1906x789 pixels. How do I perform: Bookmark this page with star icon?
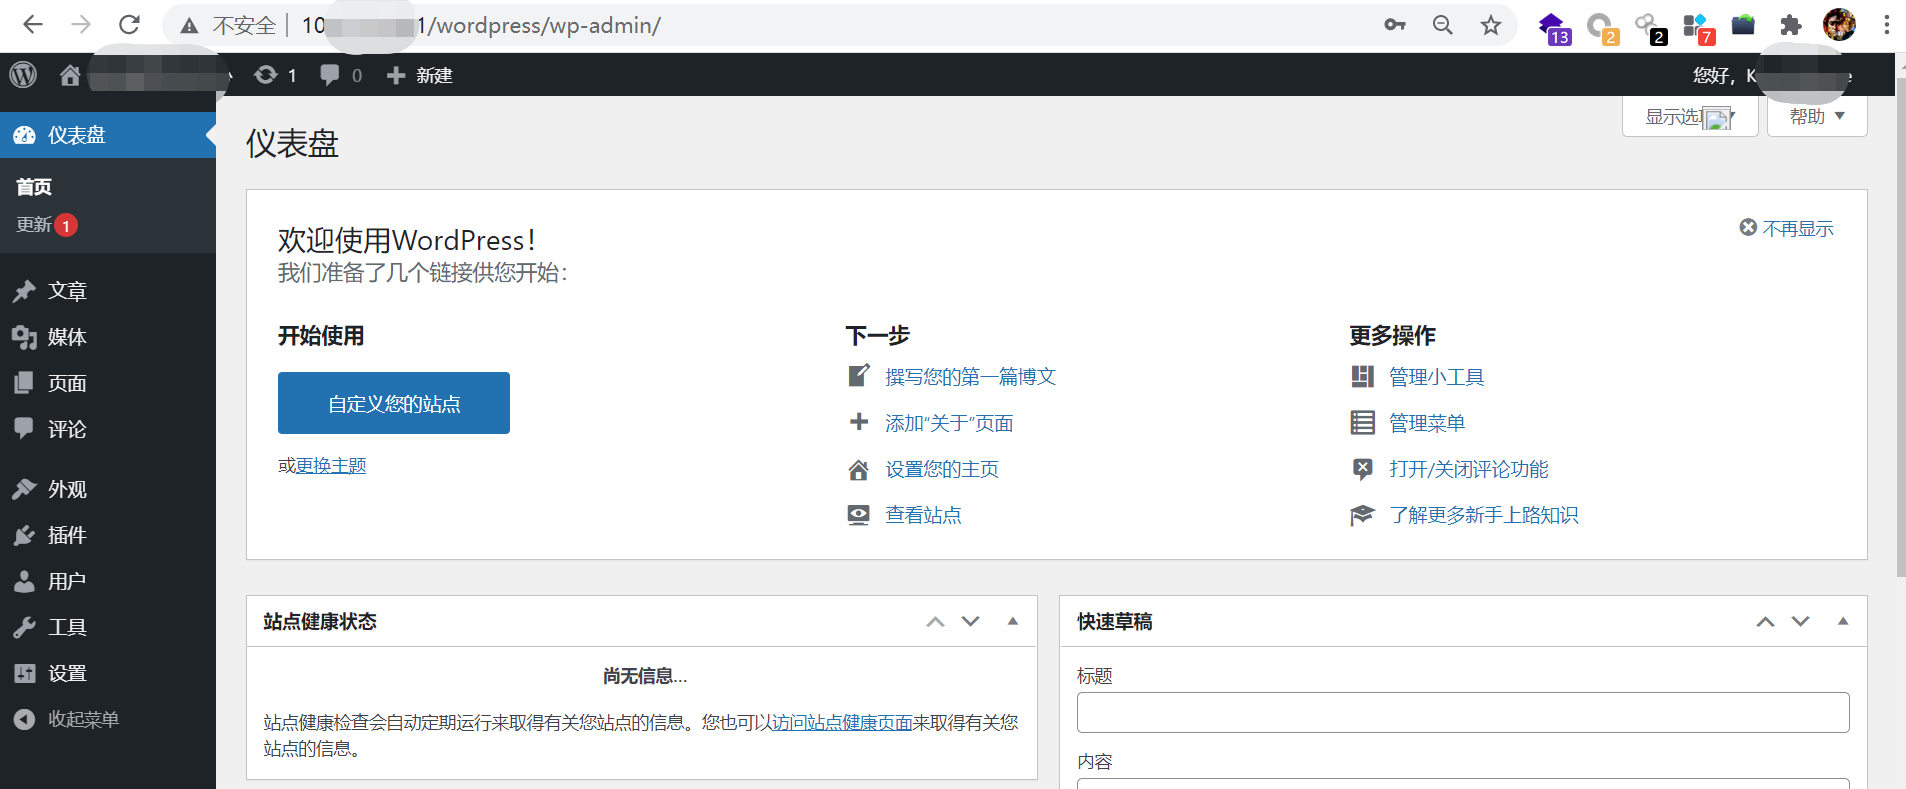click(x=1491, y=25)
